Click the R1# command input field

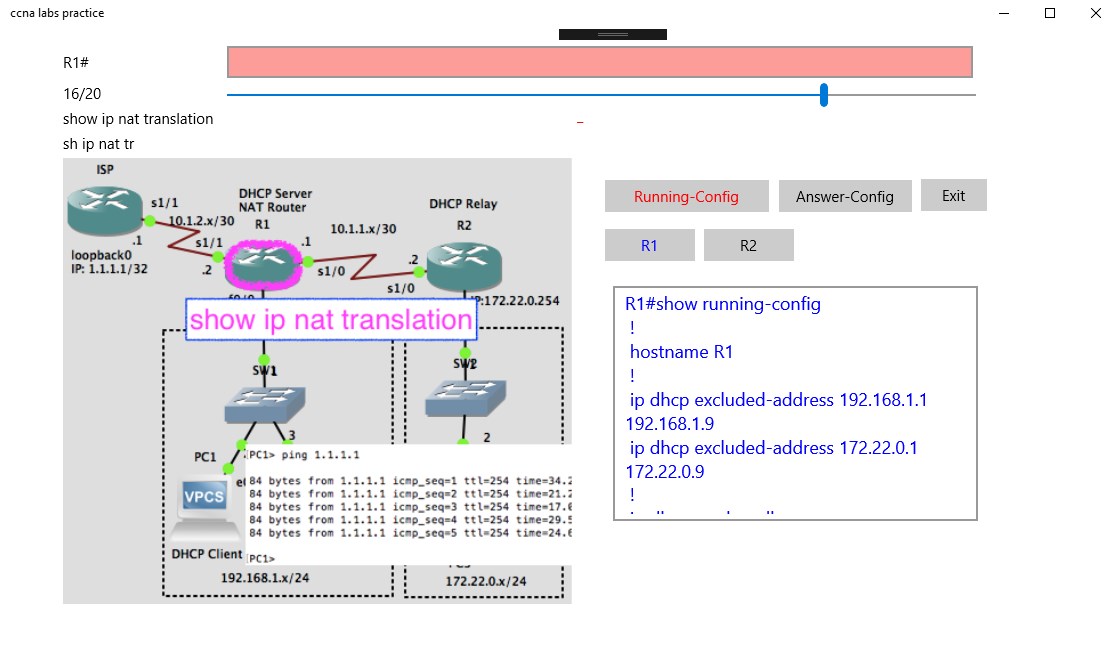[599, 62]
